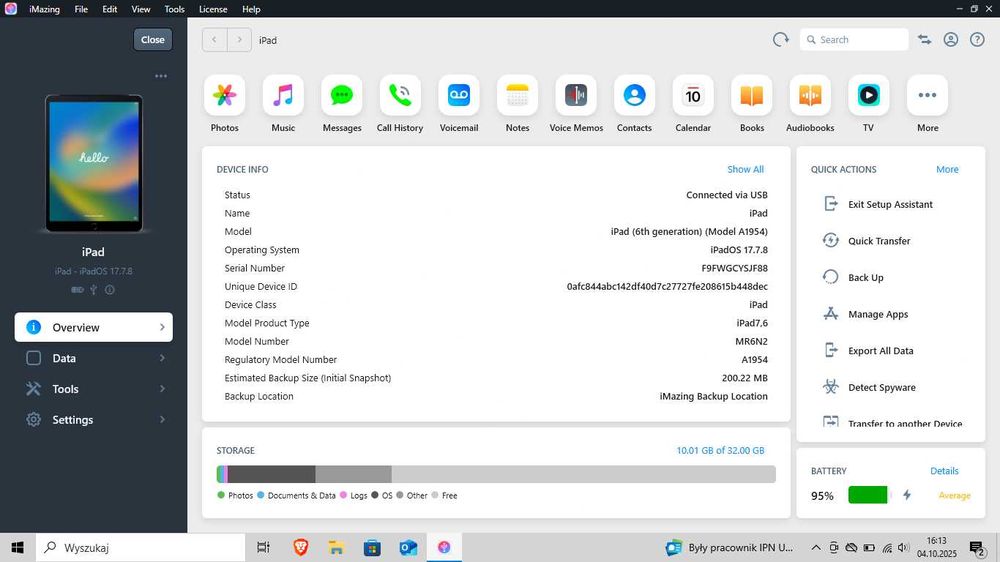Click the battery status icon under iPad name
This screenshot has height=562, width=1000.
[x=77, y=290]
